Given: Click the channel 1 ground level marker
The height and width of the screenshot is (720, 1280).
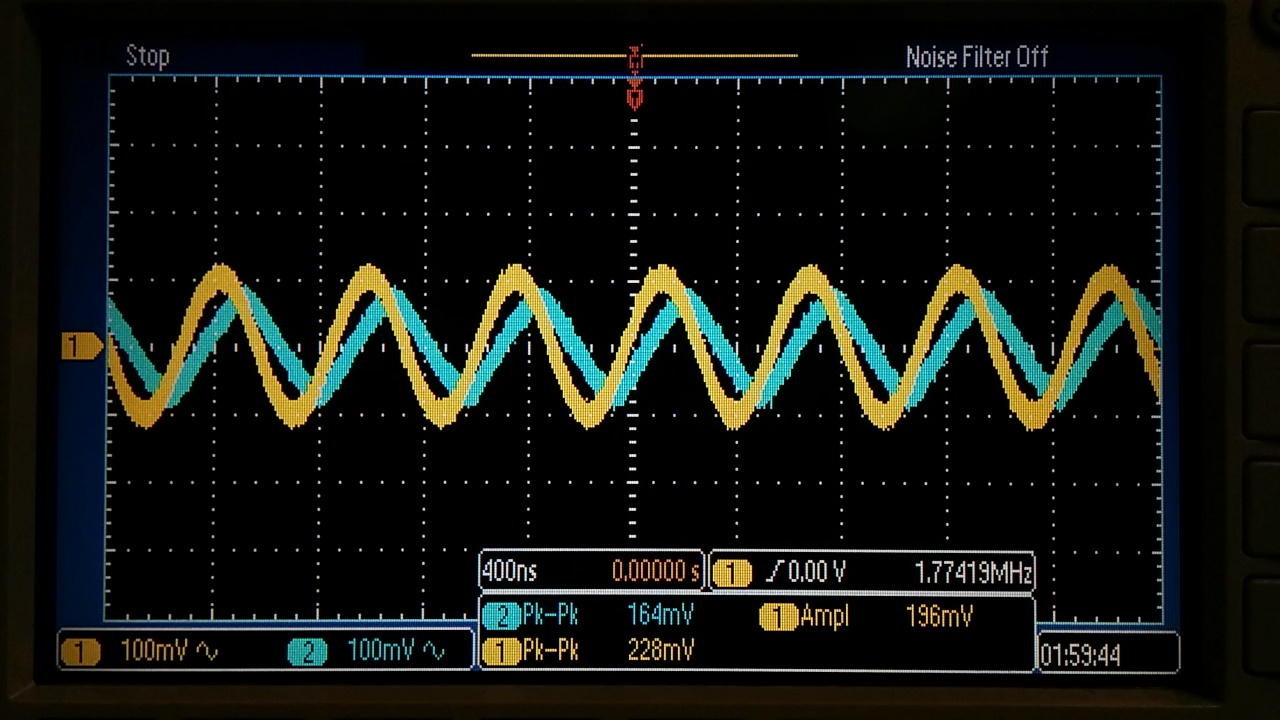Looking at the screenshot, I should coord(82,347).
